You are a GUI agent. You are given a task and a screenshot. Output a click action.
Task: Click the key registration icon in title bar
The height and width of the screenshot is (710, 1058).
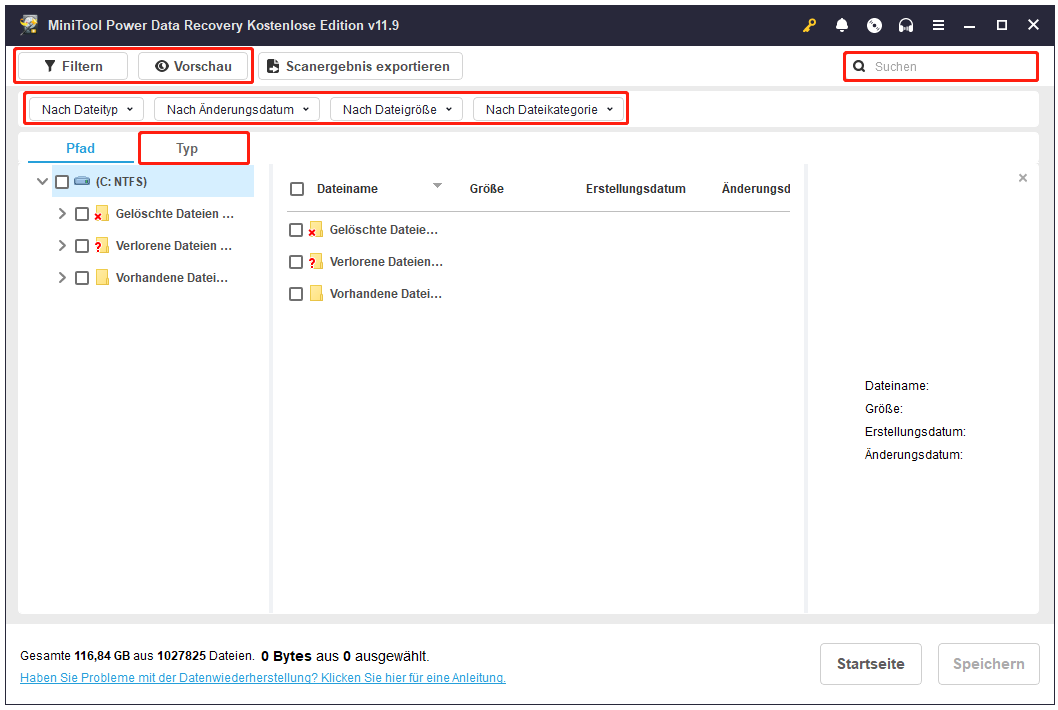[809, 26]
